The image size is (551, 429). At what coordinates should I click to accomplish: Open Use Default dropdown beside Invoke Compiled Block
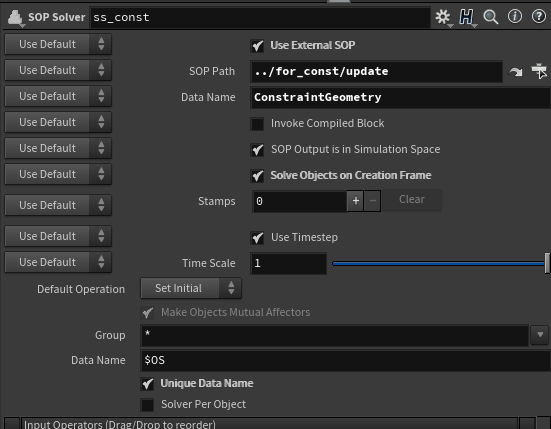pyautogui.click(x=58, y=122)
